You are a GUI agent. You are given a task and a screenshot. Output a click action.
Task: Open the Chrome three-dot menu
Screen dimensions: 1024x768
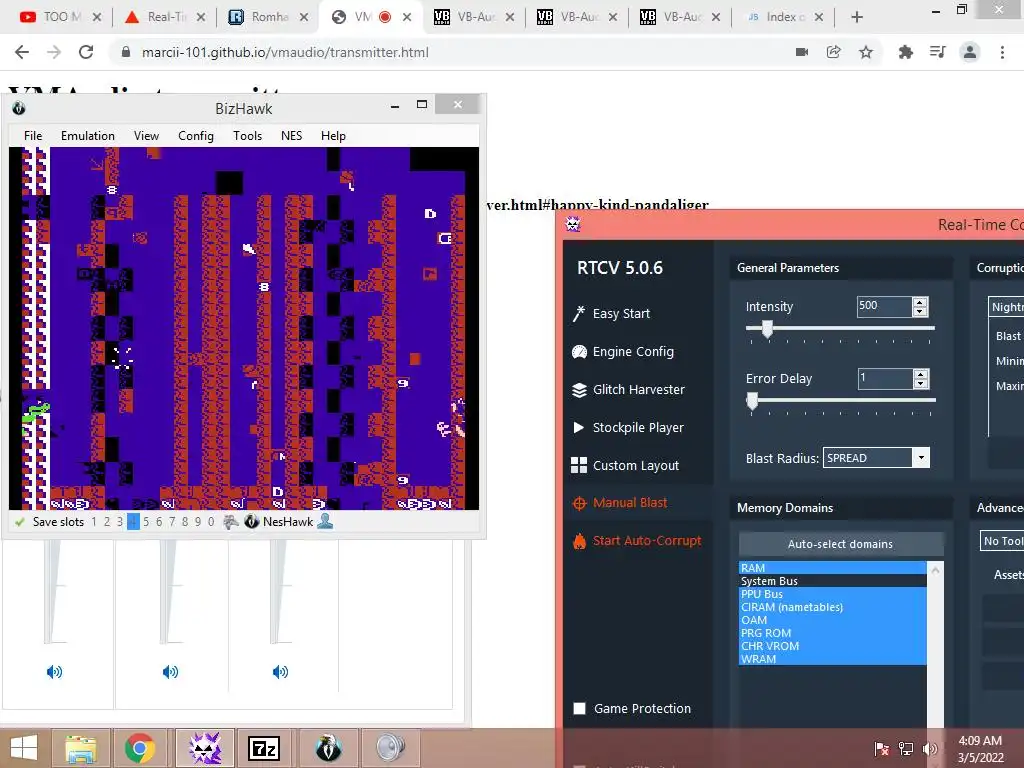click(1002, 52)
